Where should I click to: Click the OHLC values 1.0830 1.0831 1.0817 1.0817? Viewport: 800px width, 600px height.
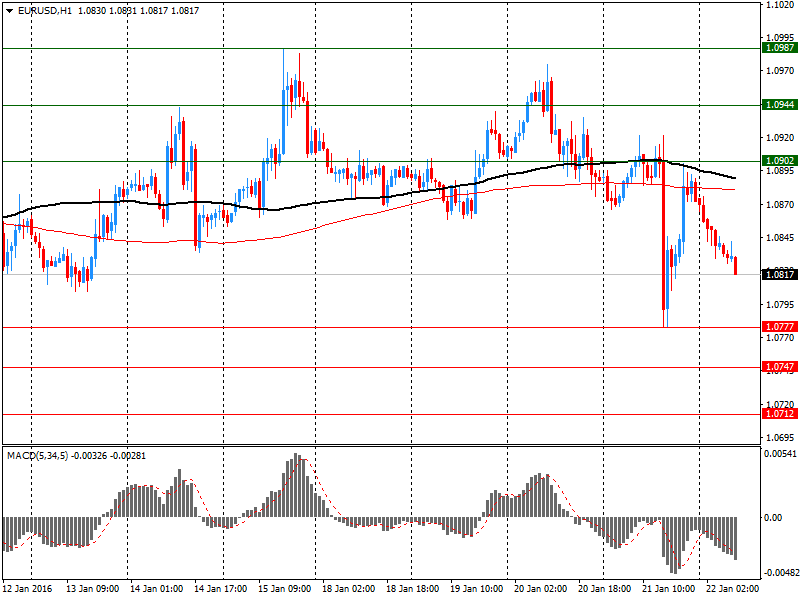click(x=138, y=11)
